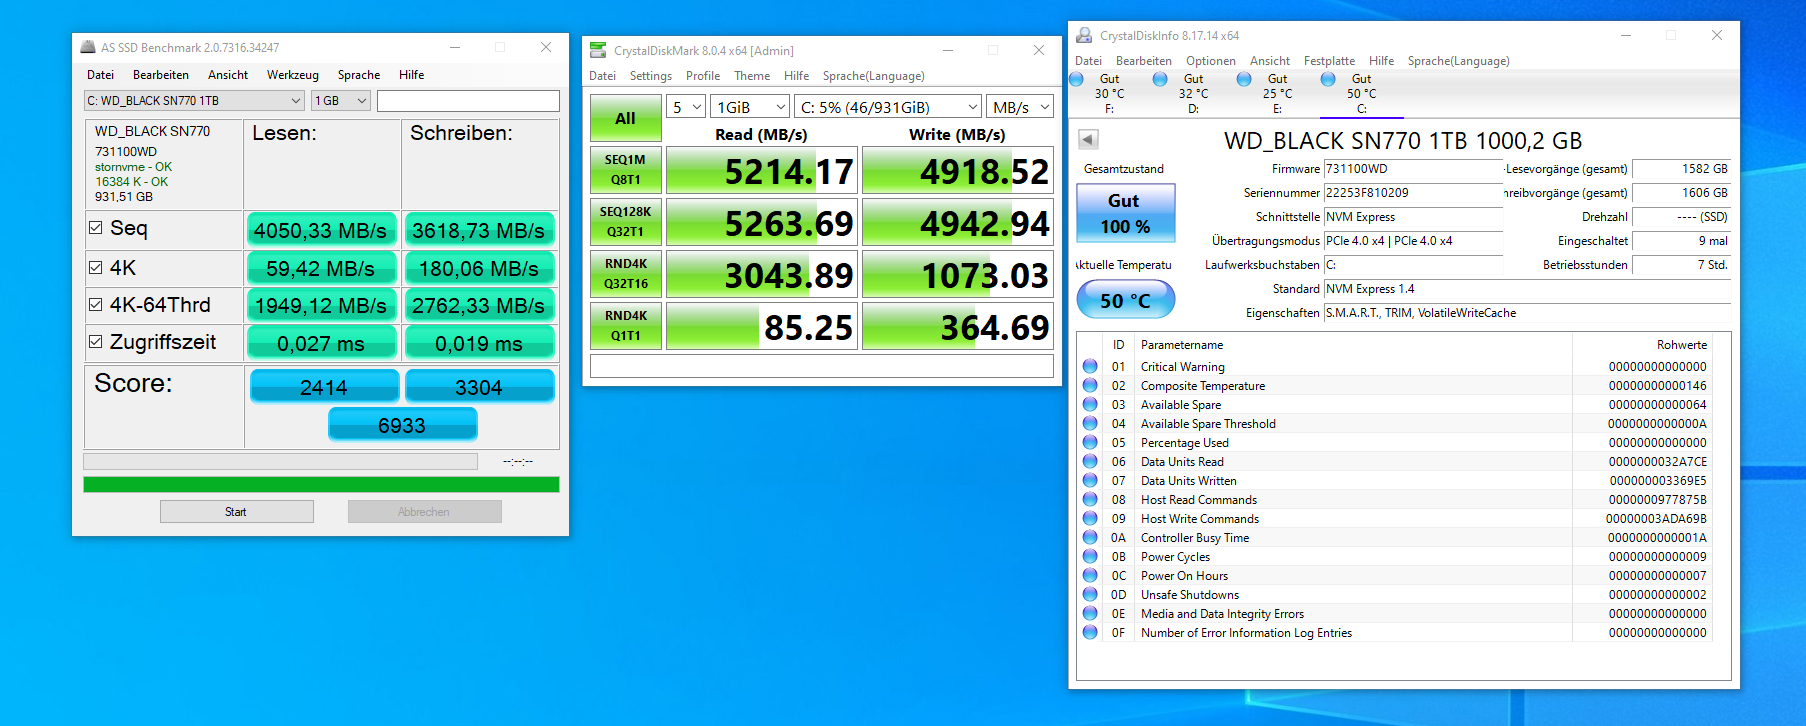1806x726 pixels.
Task: Click the previous disk arrow in CrystalDiskInfo
Action: pos(1088,140)
